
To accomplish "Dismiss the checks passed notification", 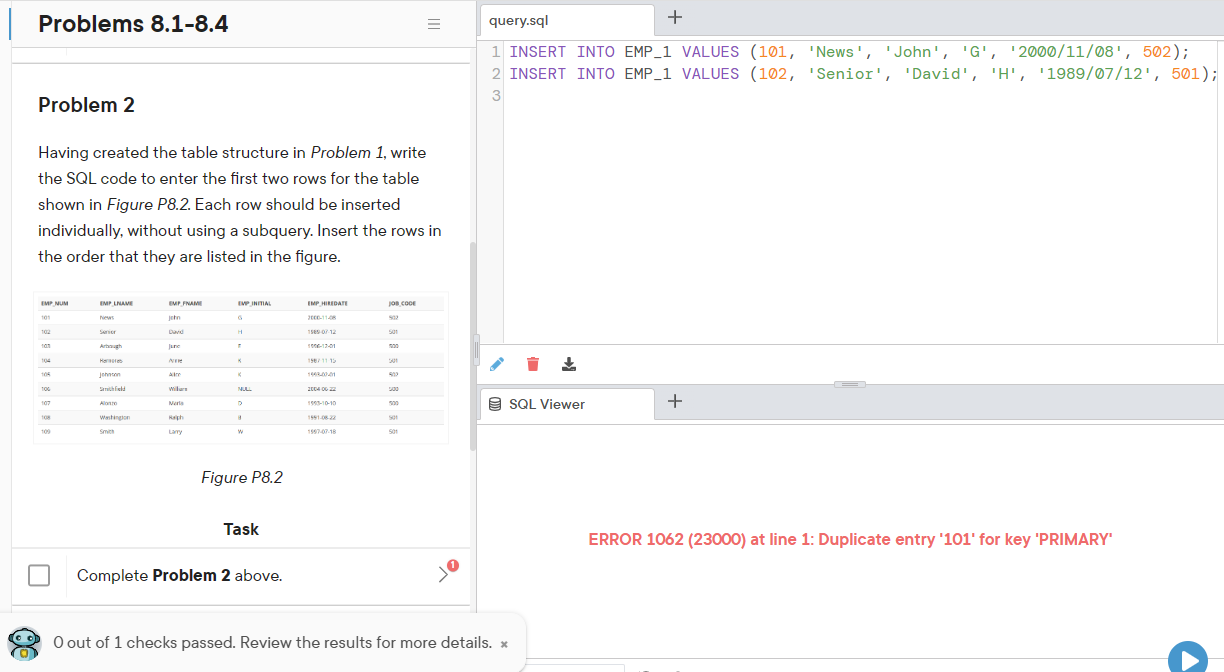I will [x=503, y=643].
